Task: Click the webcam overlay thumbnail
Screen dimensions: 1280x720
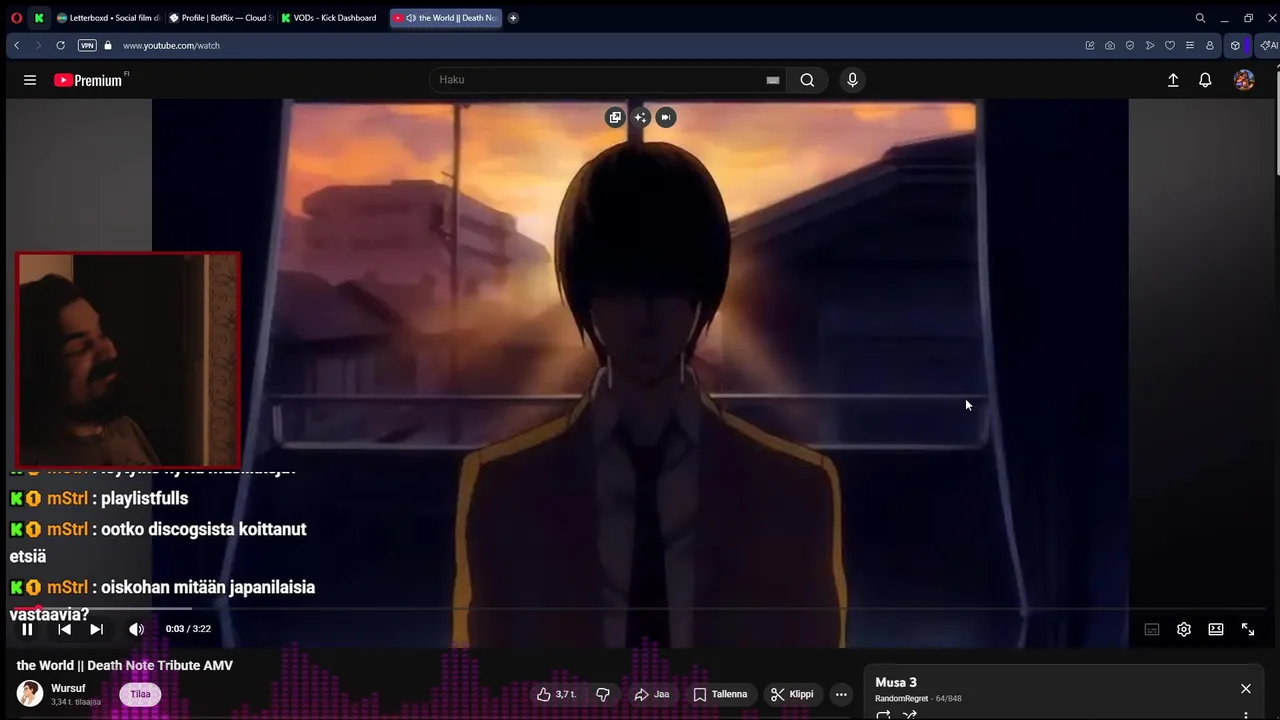Action: (128, 360)
